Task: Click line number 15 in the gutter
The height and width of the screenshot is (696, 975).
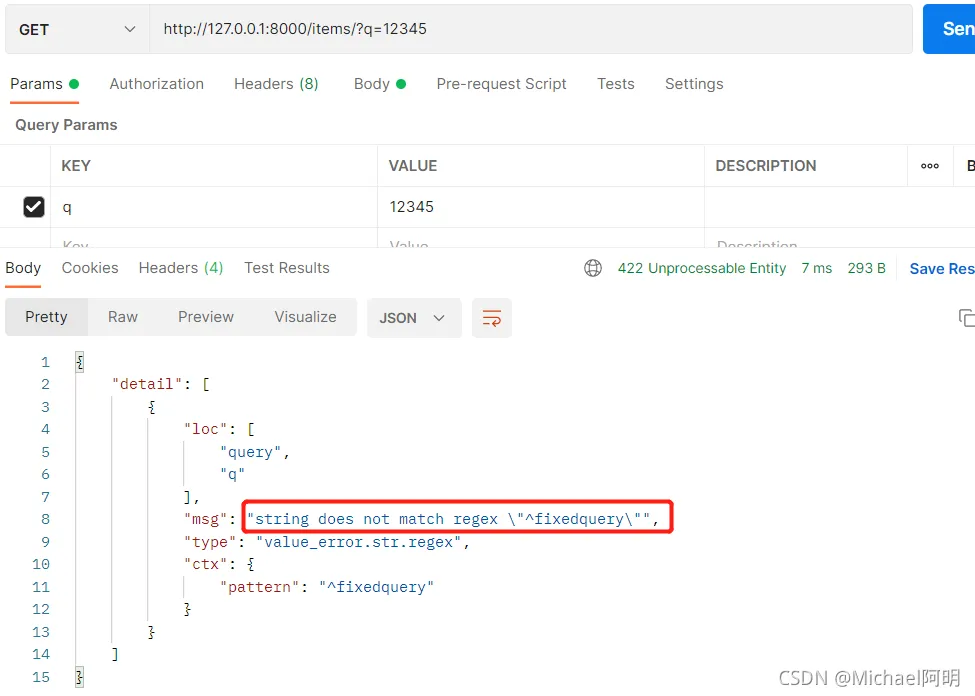Action: [x=41, y=677]
